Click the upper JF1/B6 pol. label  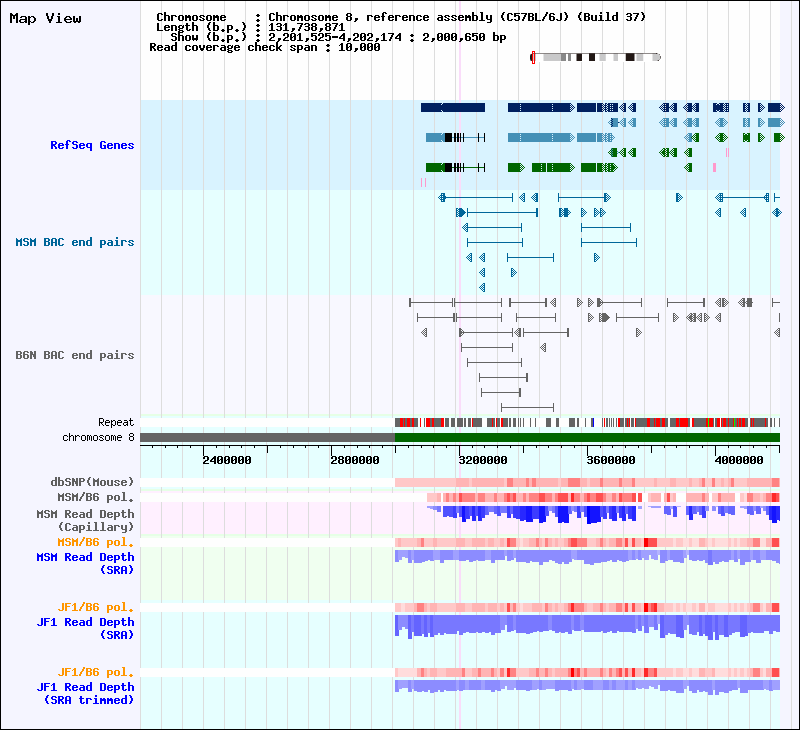[95, 607]
